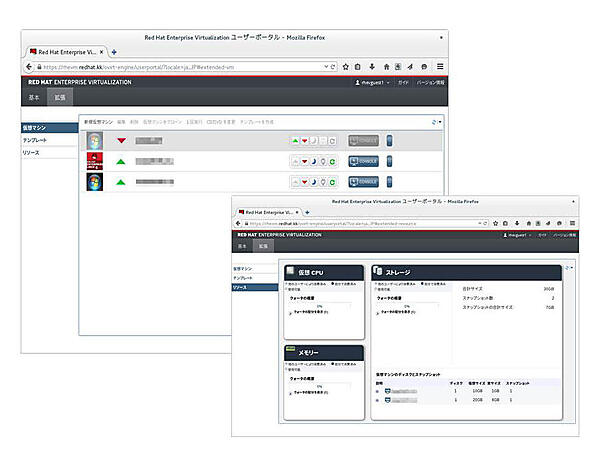Click back arrow in VM list Firefox window
This screenshot has width=600, height=467.
coord(29,67)
